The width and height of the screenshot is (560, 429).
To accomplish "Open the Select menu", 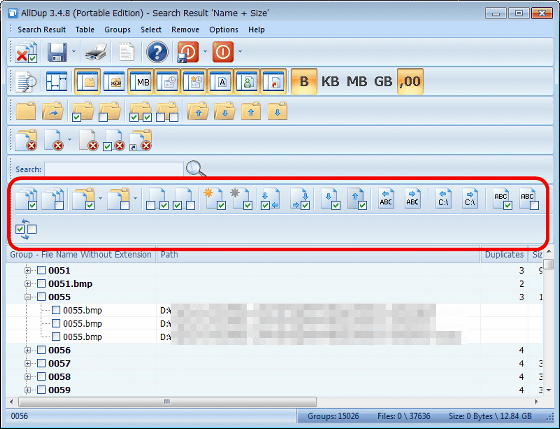I will [150, 30].
